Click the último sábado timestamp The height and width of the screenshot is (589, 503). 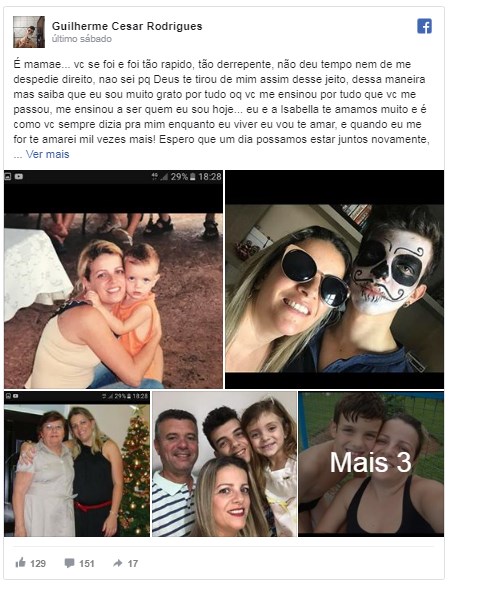[x=82, y=39]
